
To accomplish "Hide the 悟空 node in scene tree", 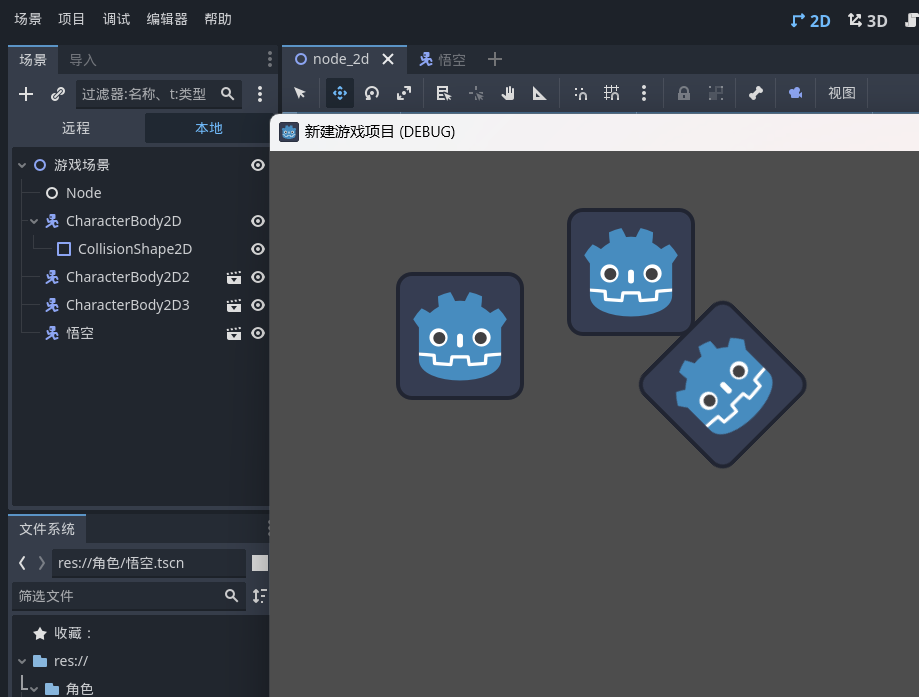I will [x=258, y=333].
